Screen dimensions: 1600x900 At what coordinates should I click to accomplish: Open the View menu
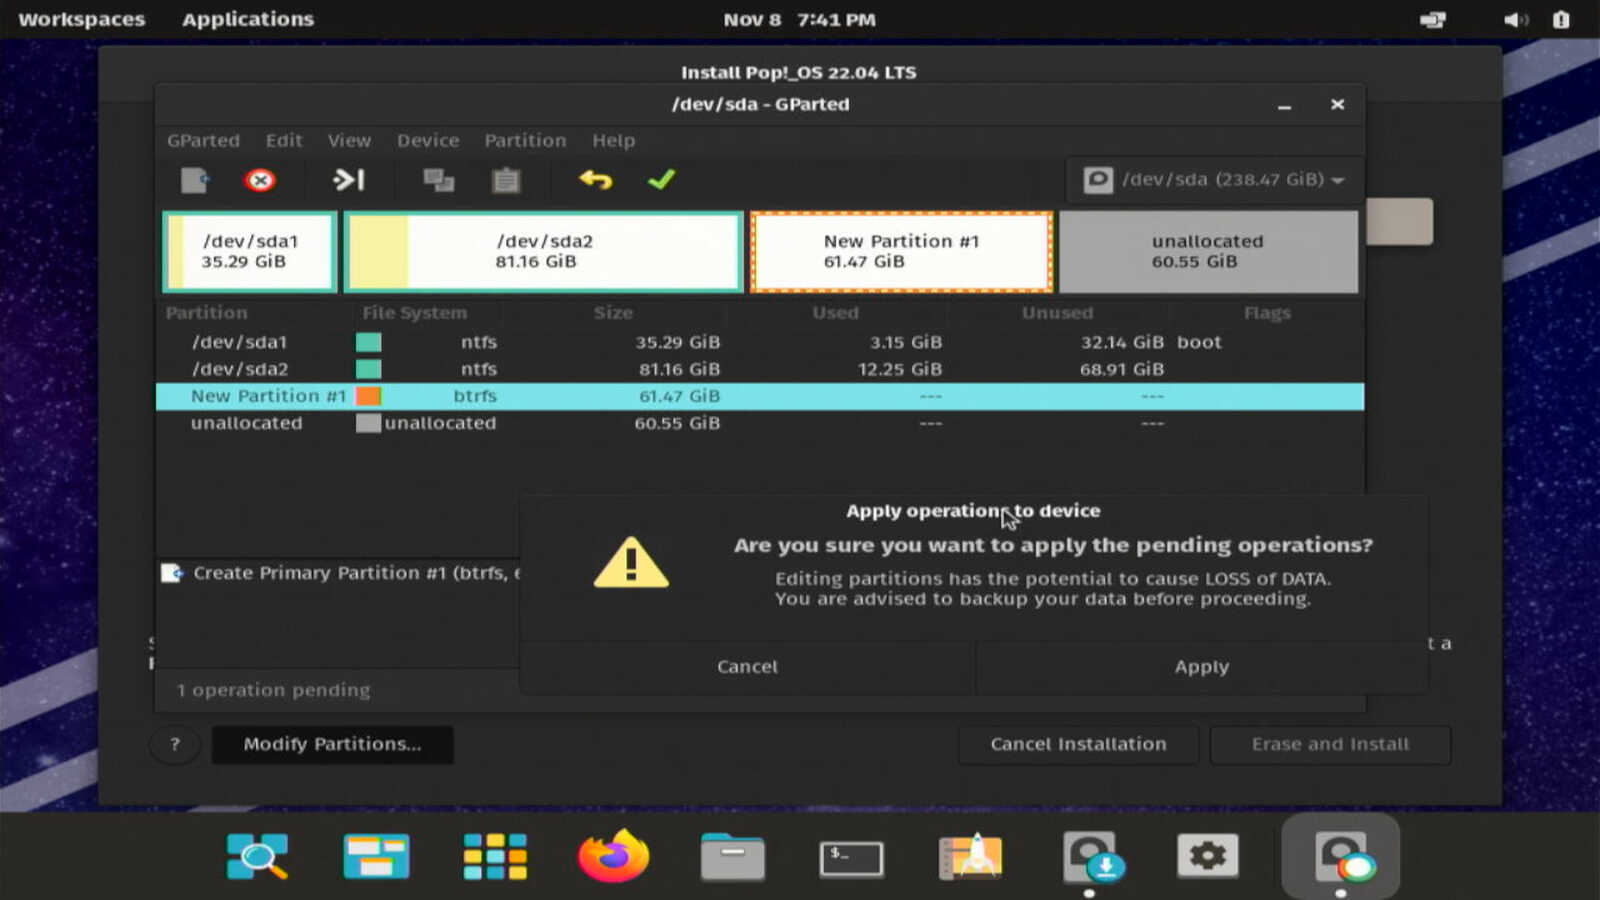(349, 141)
